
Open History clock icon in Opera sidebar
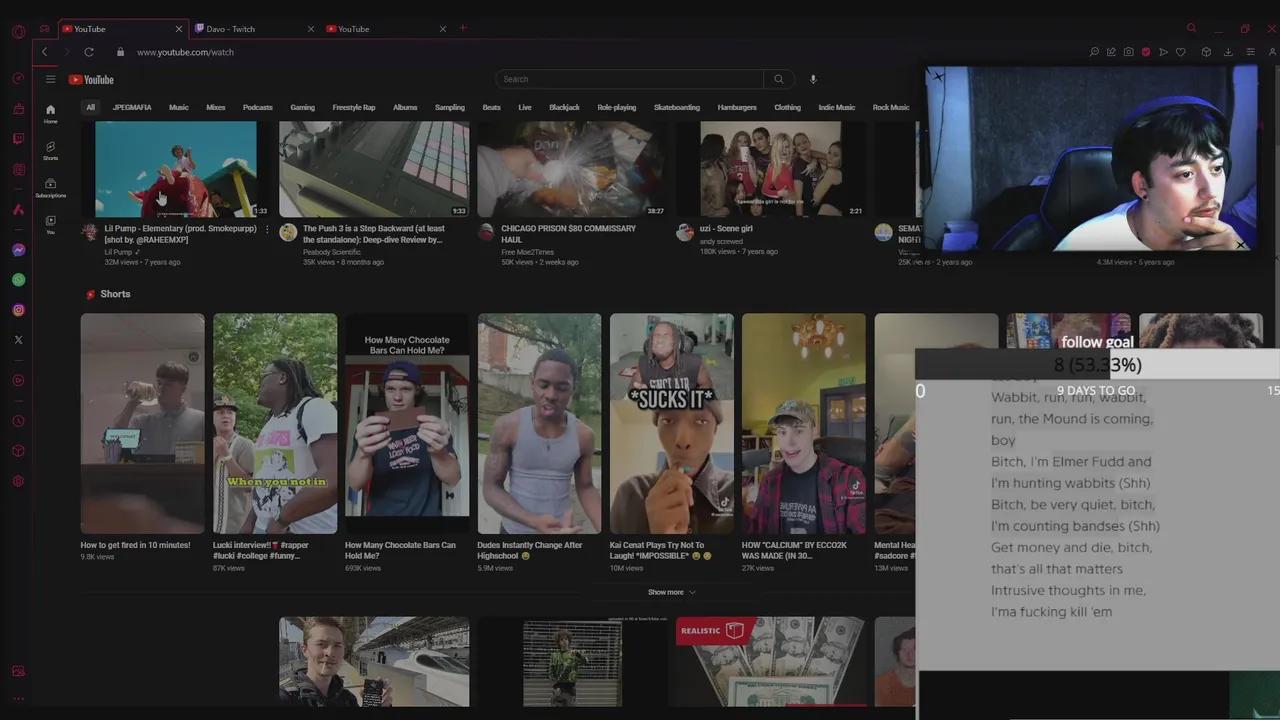coord(18,421)
